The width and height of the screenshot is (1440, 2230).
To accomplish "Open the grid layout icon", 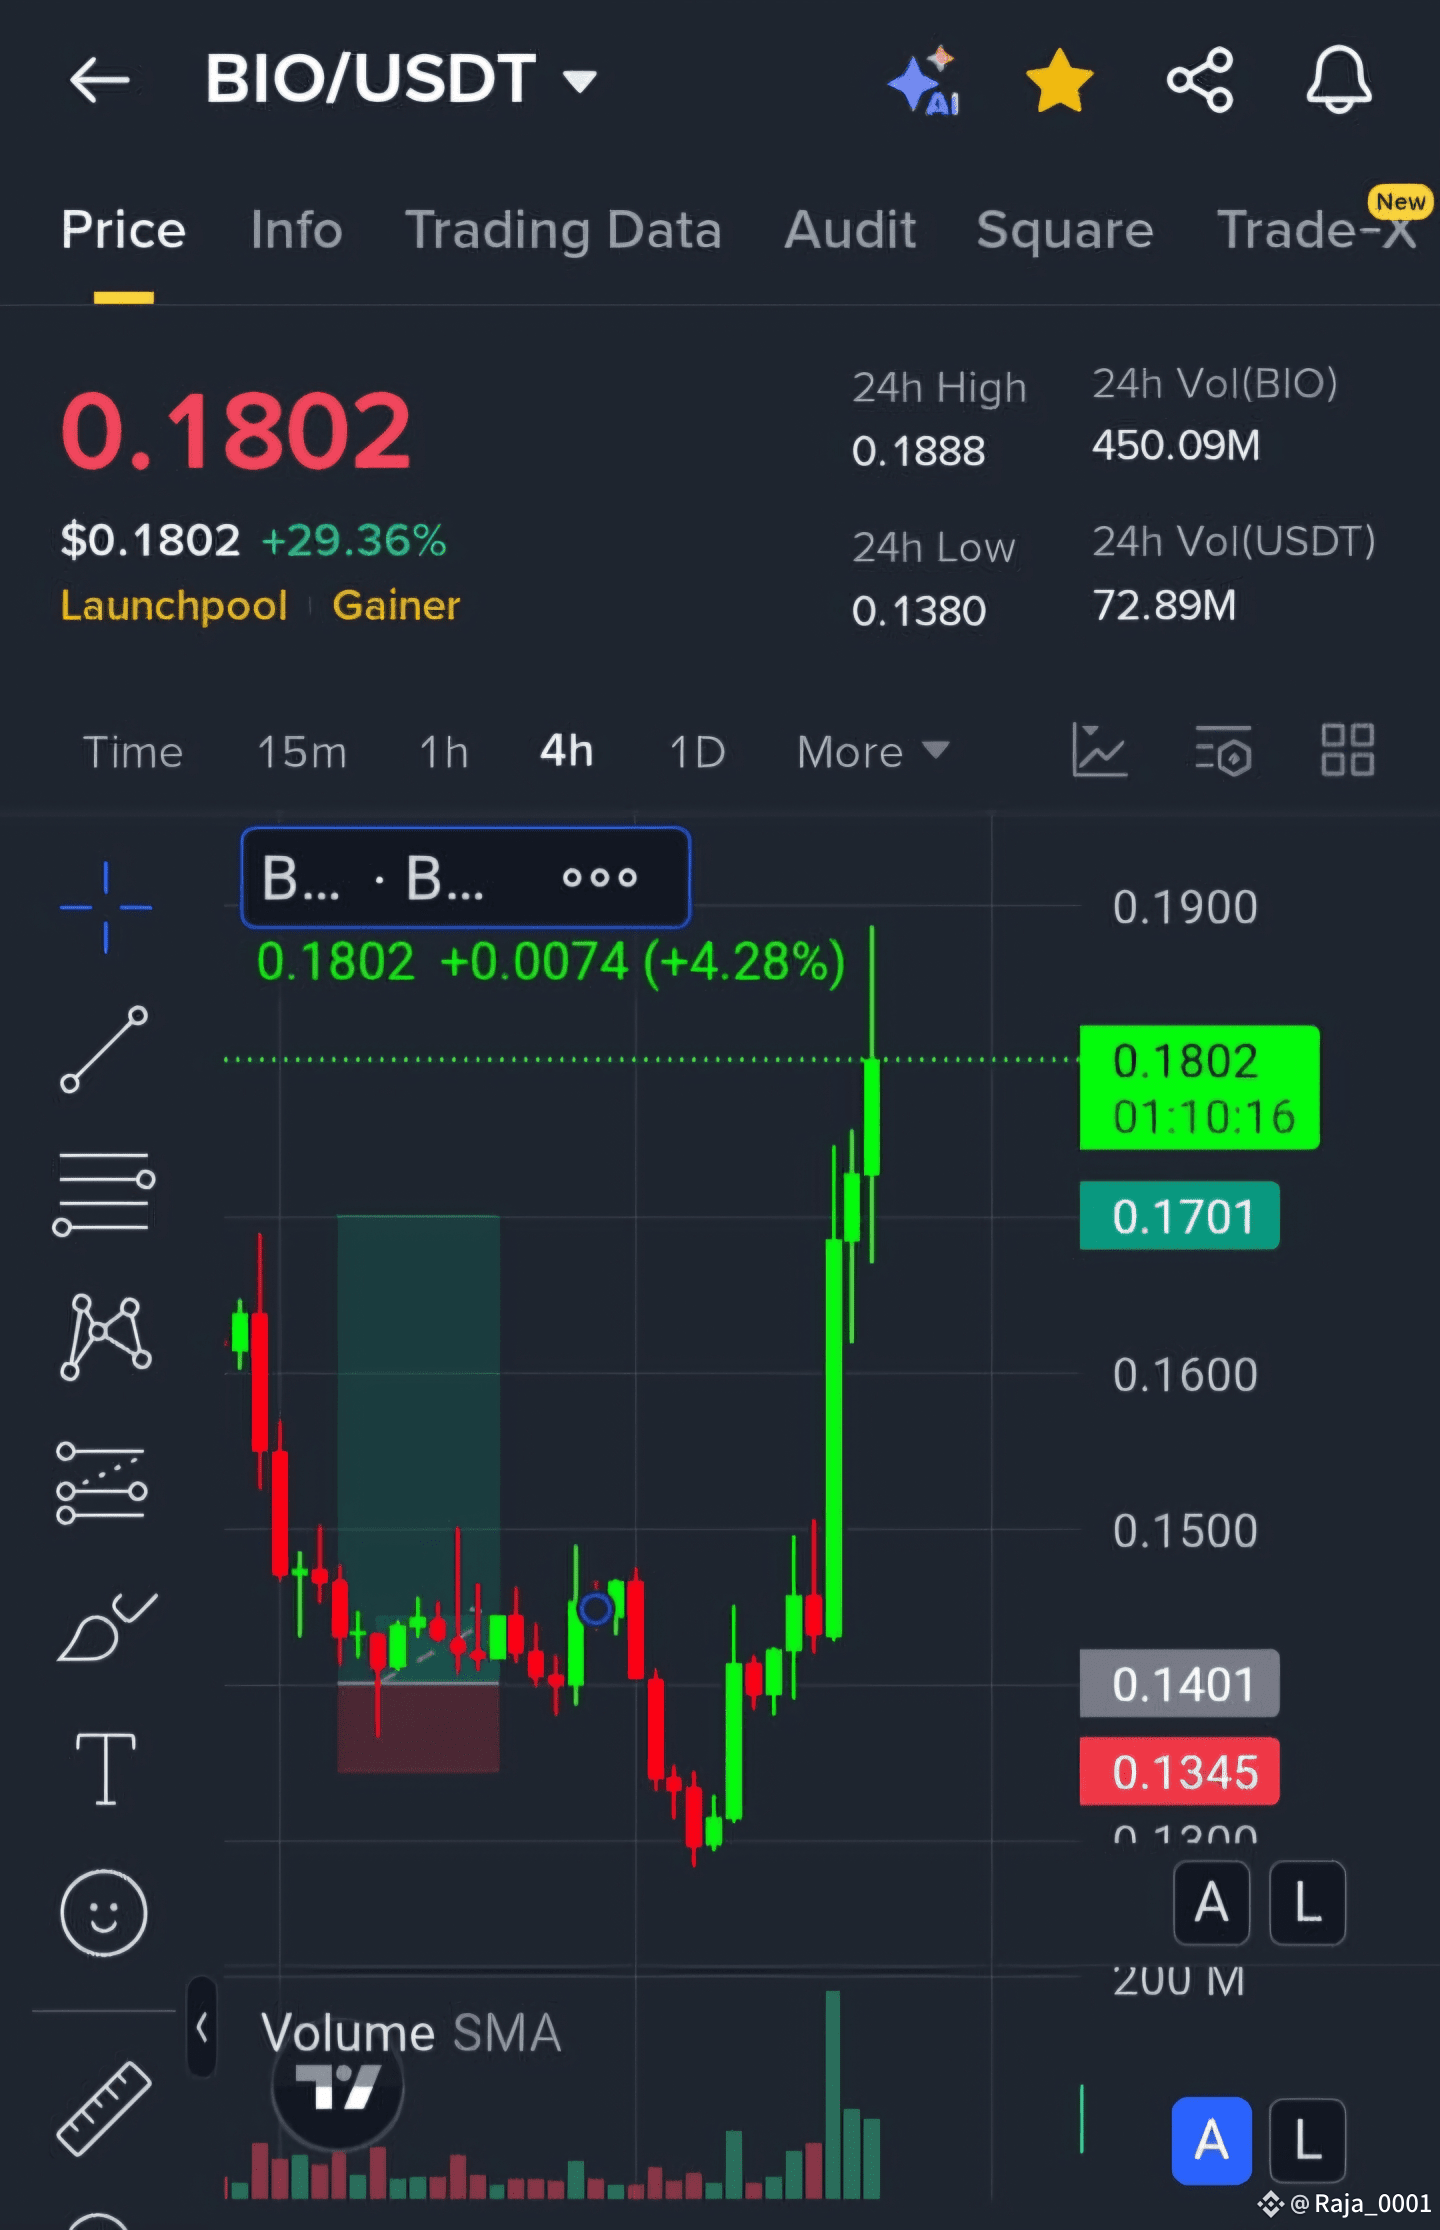I will click(x=1347, y=750).
